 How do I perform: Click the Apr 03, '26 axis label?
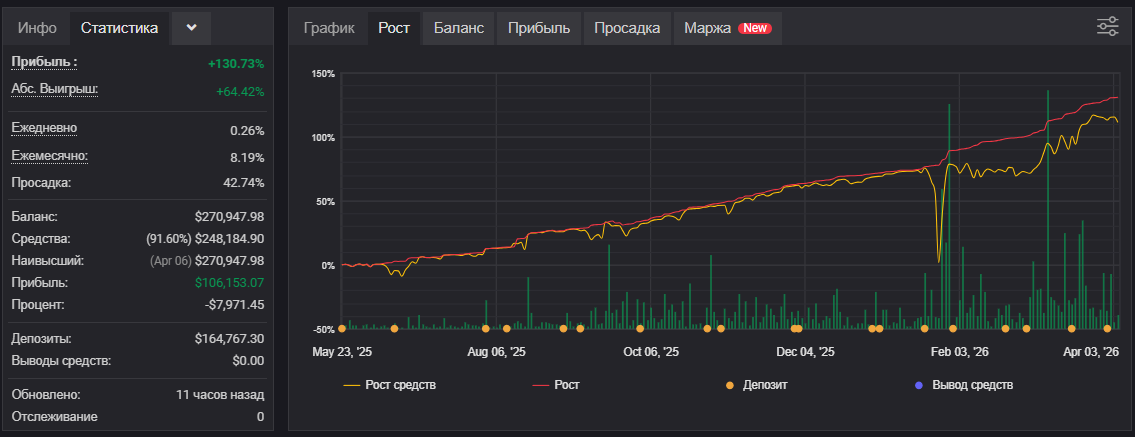coord(1090,352)
